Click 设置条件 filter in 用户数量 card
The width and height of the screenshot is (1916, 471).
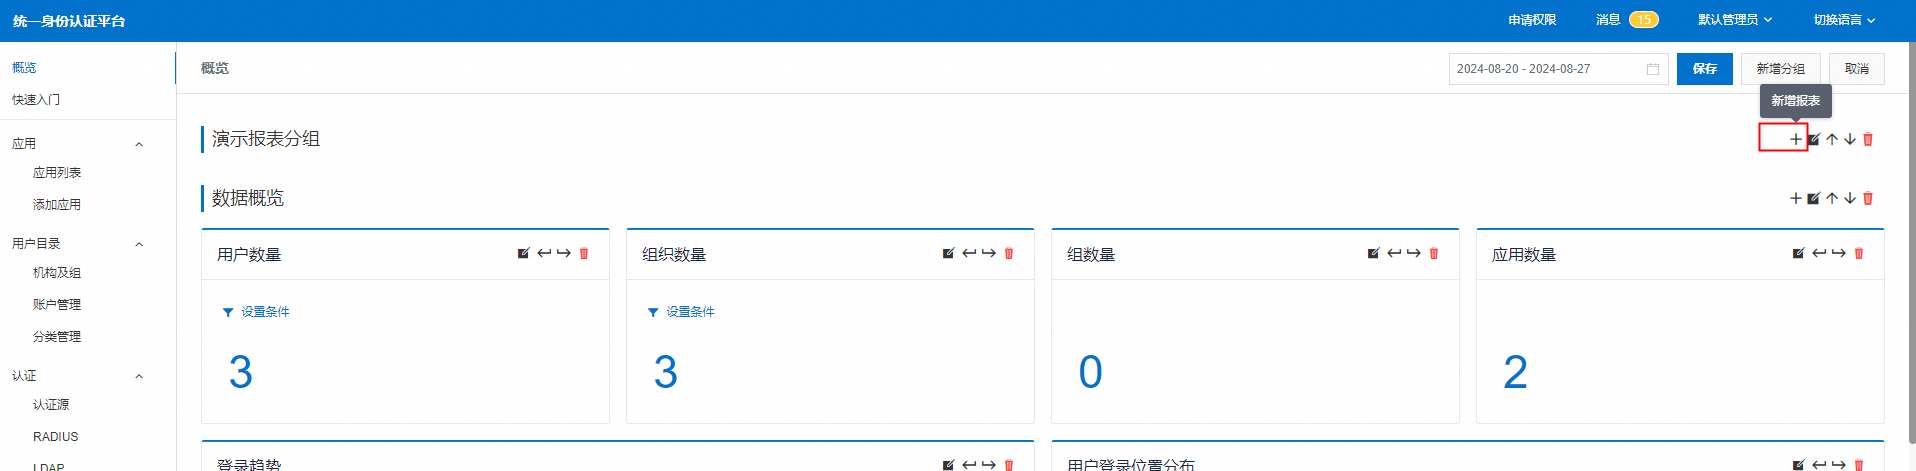tap(264, 312)
